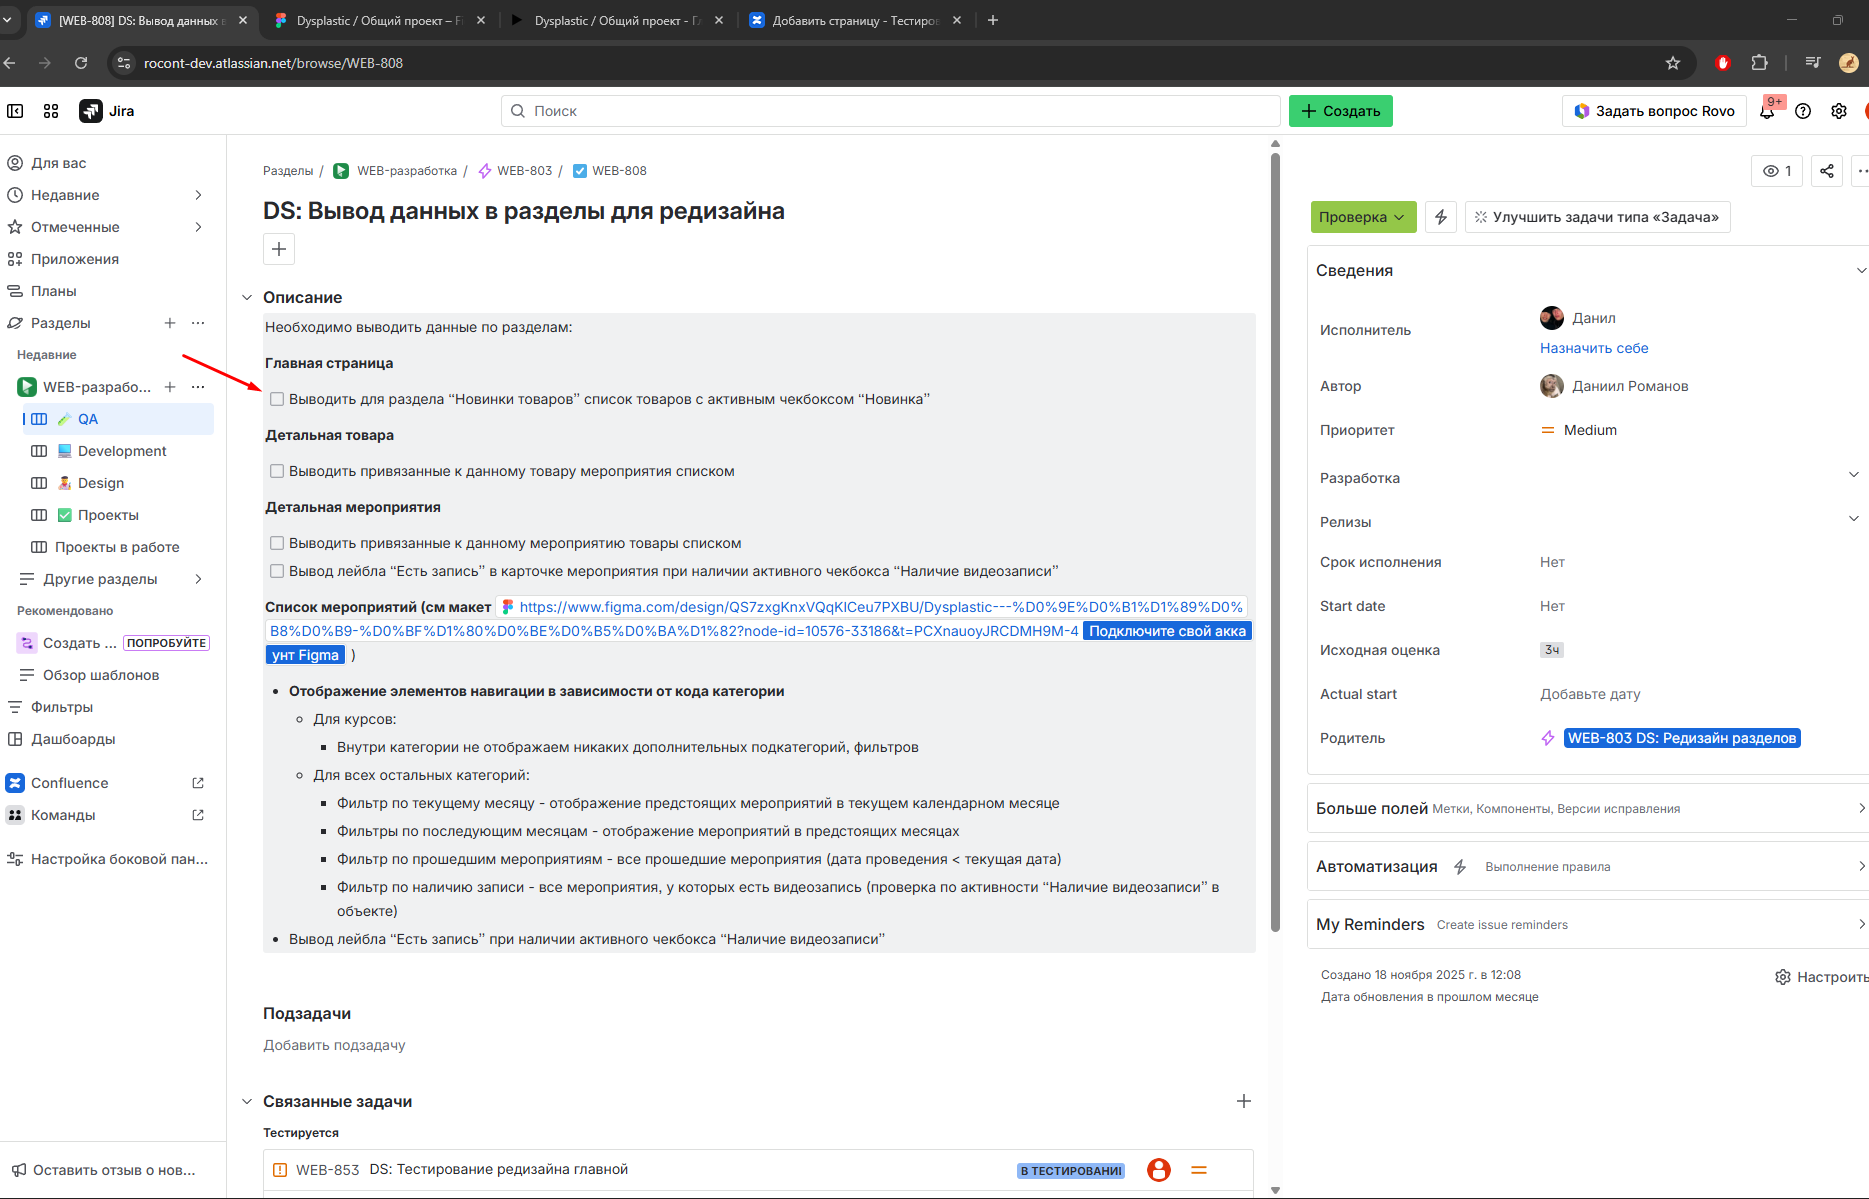Click the lightning automation icon beside Проверка

click(x=1440, y=217)
